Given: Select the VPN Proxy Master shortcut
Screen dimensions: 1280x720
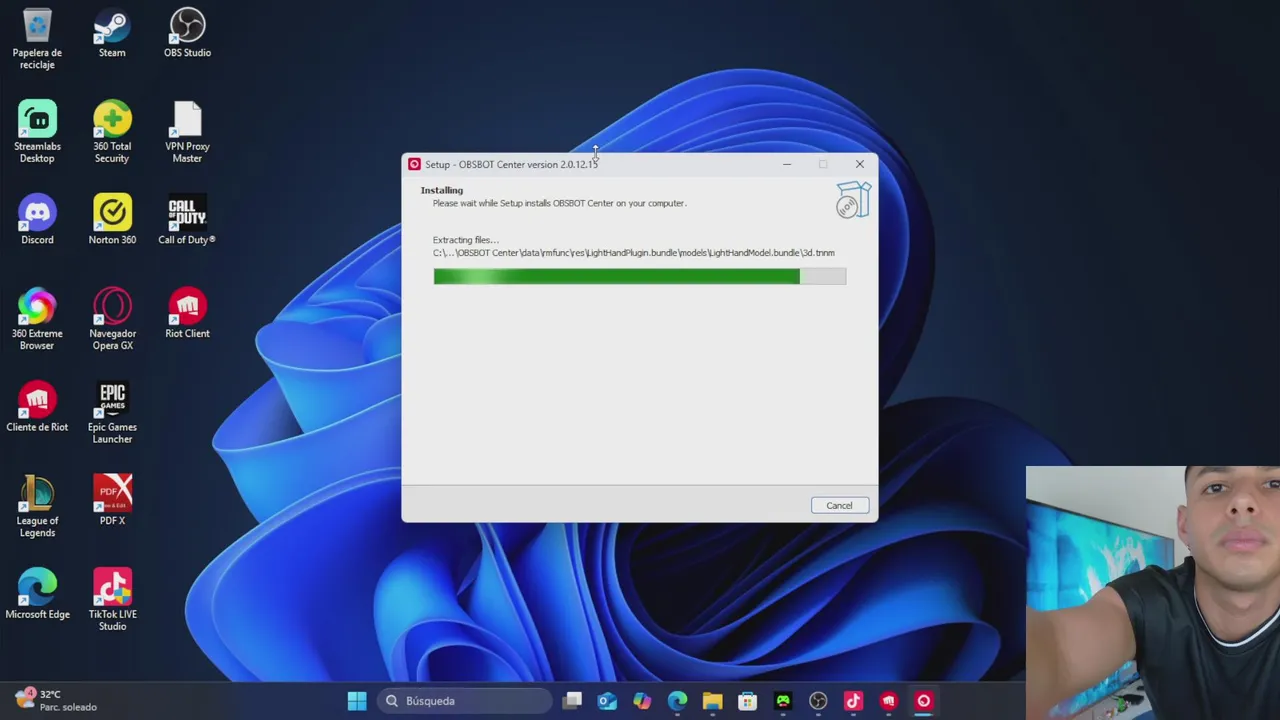Looking at the screenshot, I should click(x=187, y=132).
